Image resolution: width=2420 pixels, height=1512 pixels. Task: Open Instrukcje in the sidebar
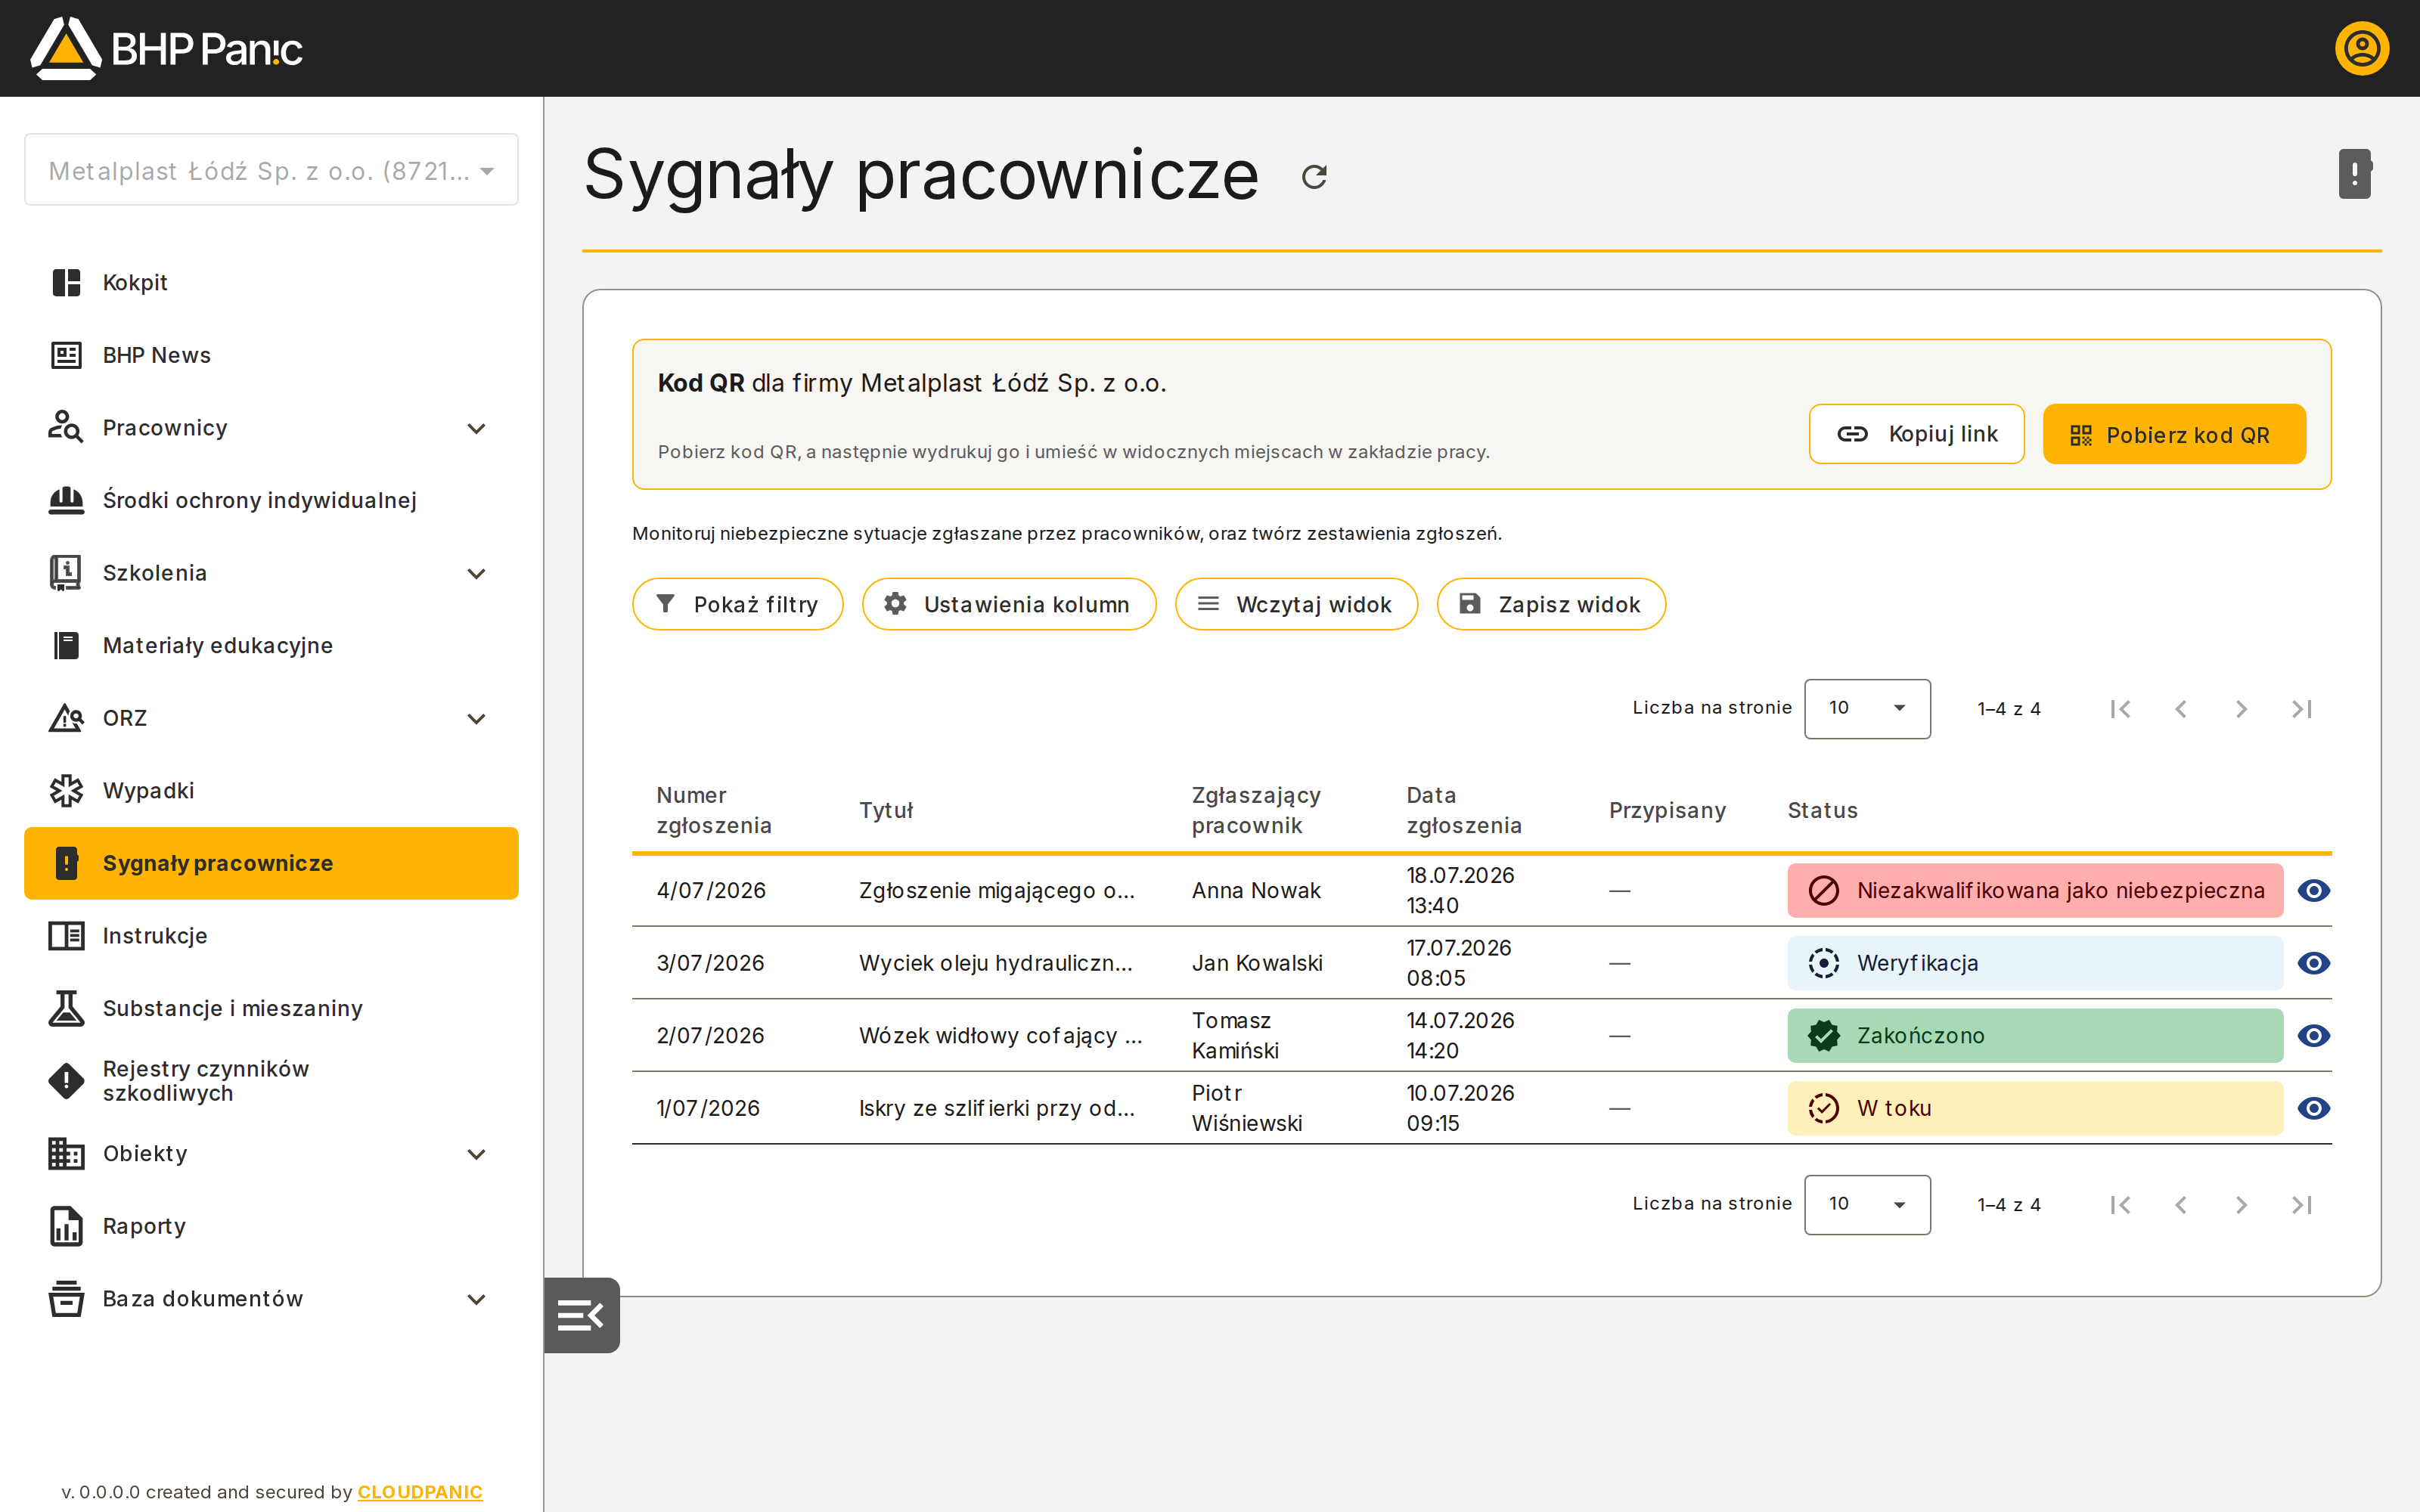271,936
